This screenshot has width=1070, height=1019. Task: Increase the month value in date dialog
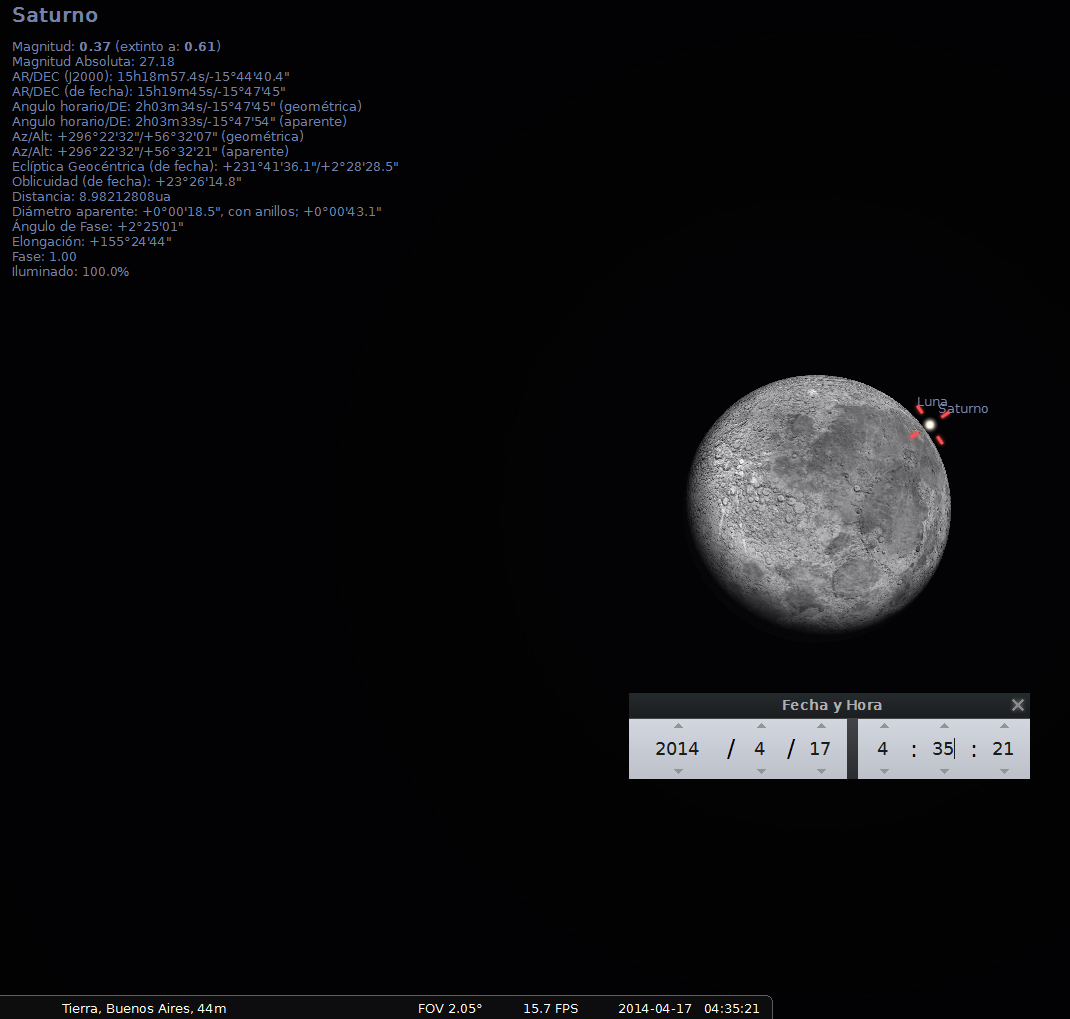(x=761, y=726)
